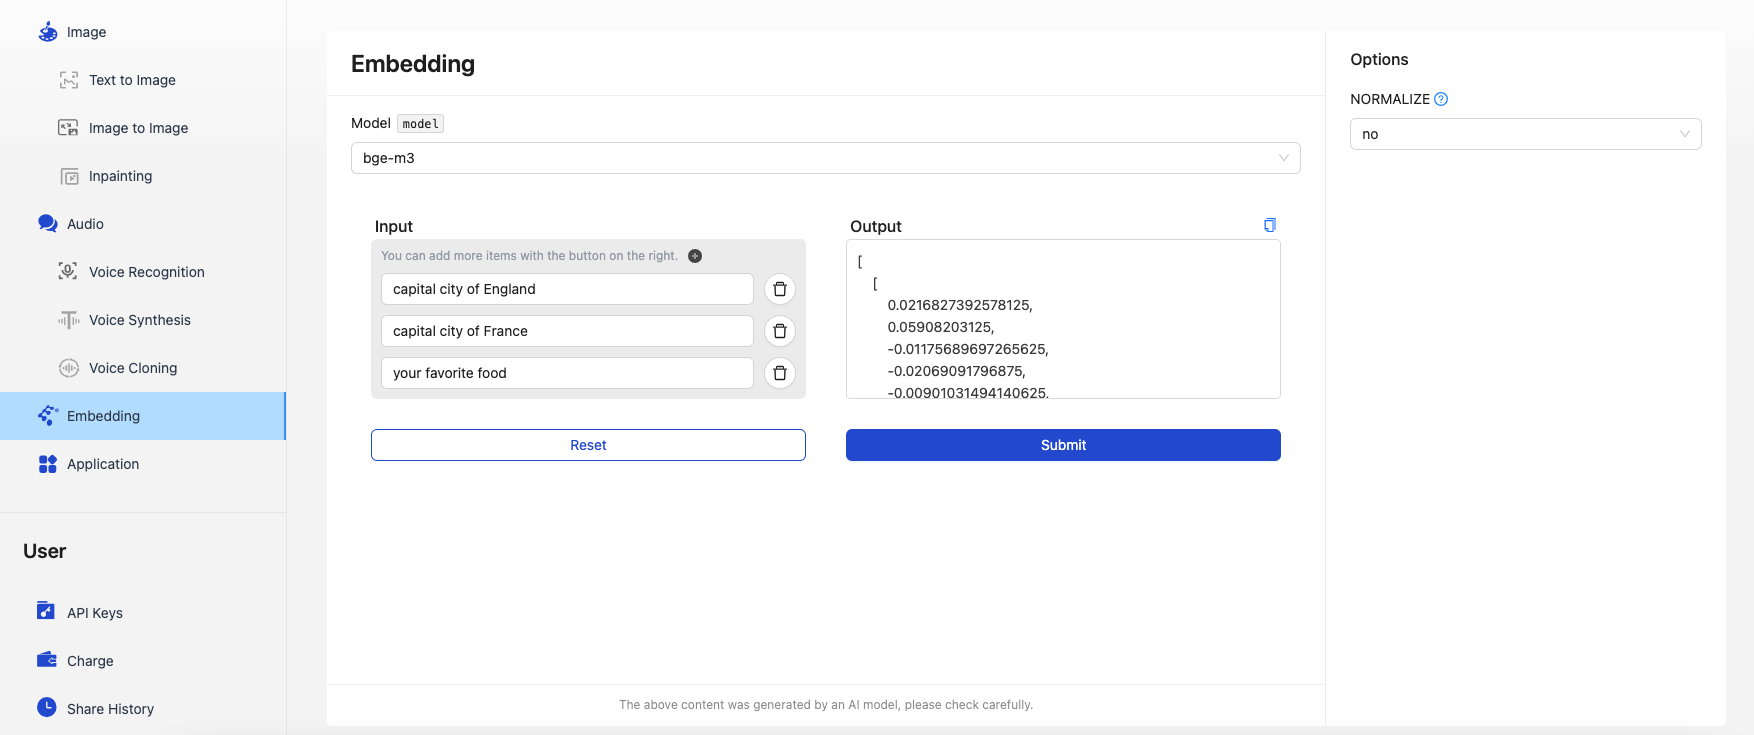Click the 'your favorite food' text field
The width and height of the screenshot is (1754, 735).
566,373
